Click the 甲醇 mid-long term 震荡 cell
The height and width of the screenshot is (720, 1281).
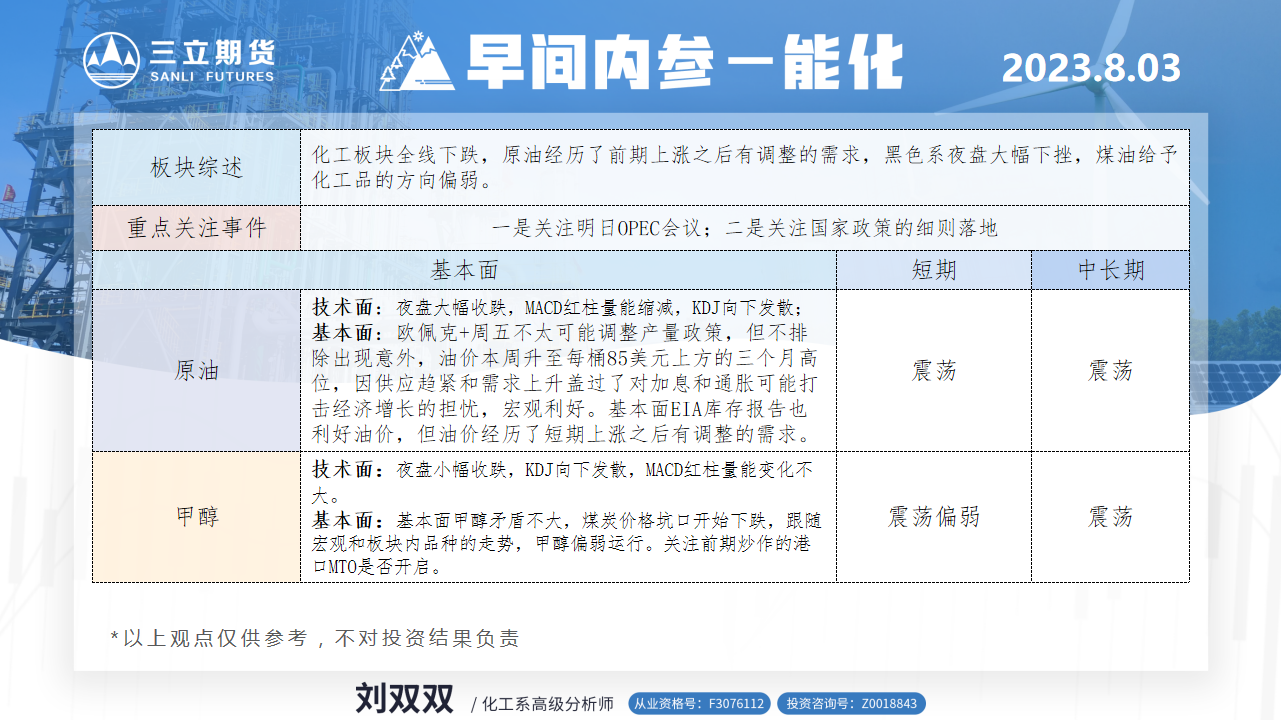click(1110, 517)
